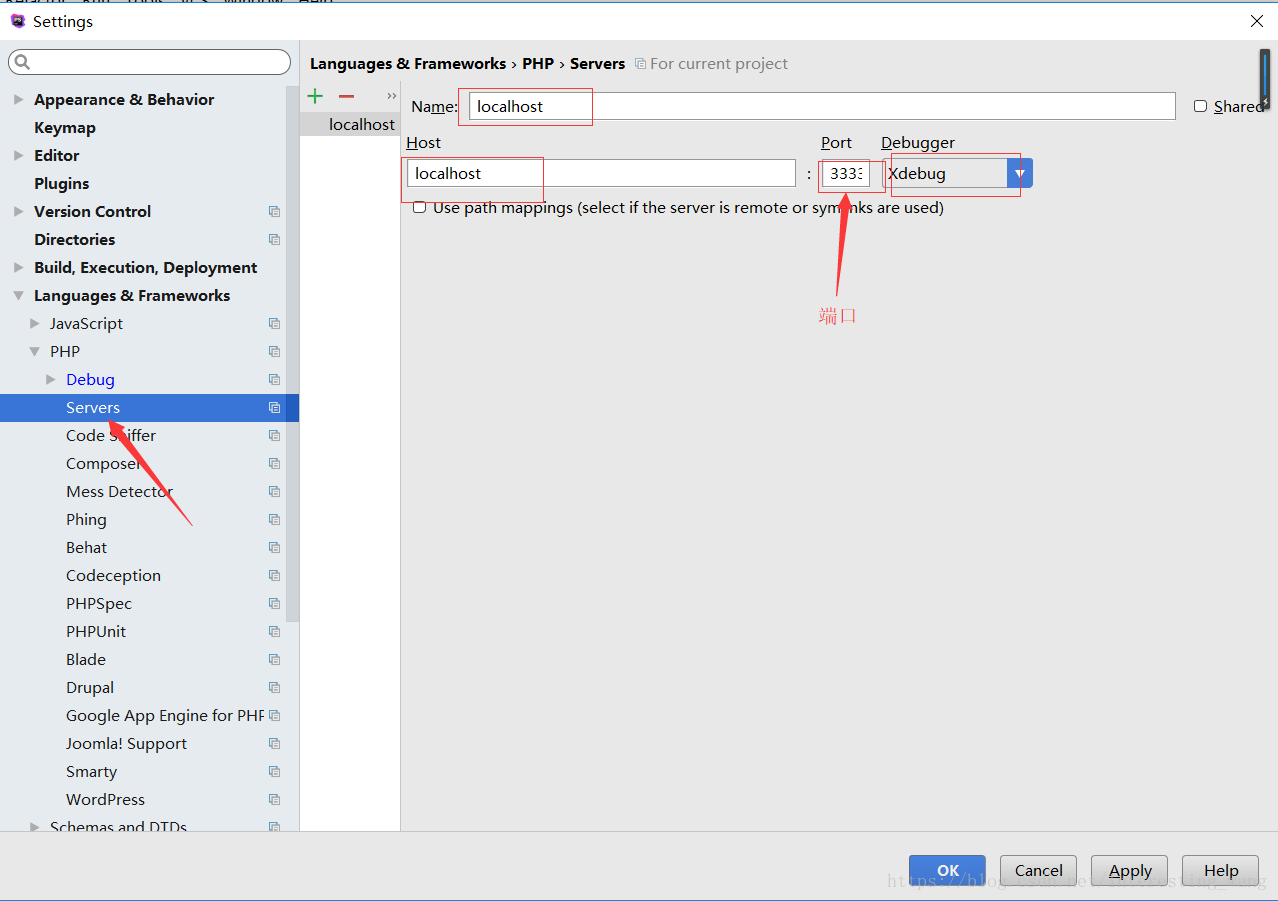The height and width of the screenshot is (901, 1278).
Task: Remove selected server with the minus icon
Action: point(346,96)
